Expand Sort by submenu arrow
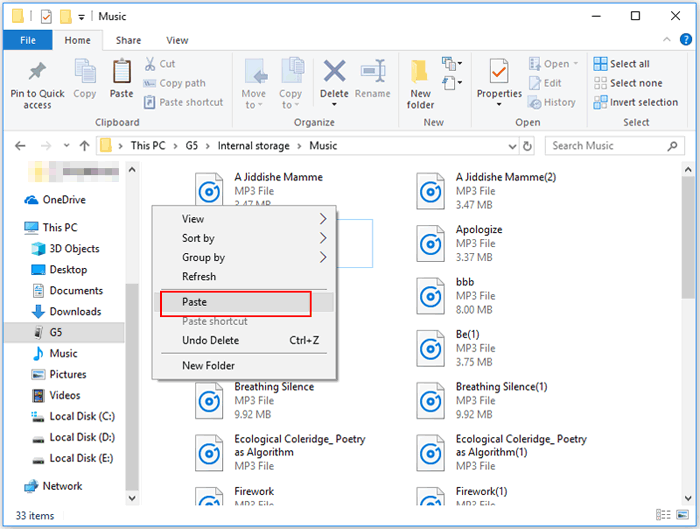 pos(323,238)
